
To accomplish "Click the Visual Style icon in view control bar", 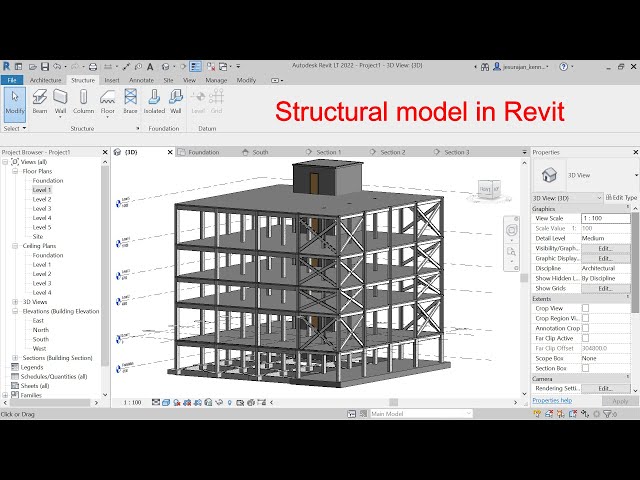I will pos(166,402).
